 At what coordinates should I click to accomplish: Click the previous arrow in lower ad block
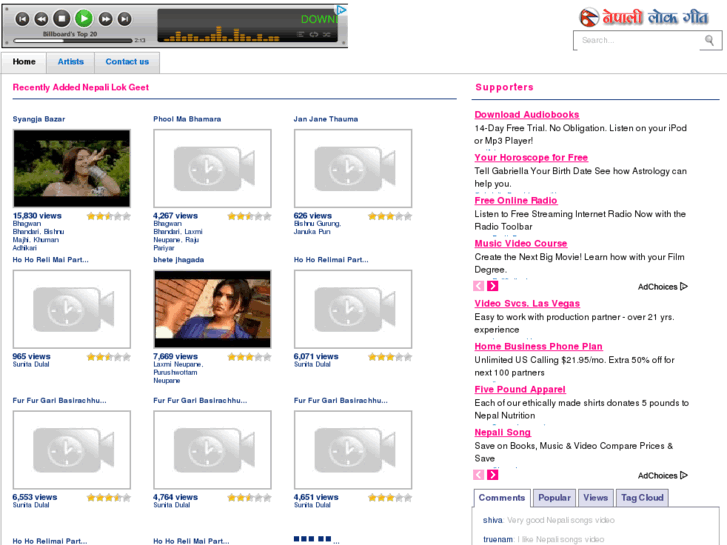(480, 475)
